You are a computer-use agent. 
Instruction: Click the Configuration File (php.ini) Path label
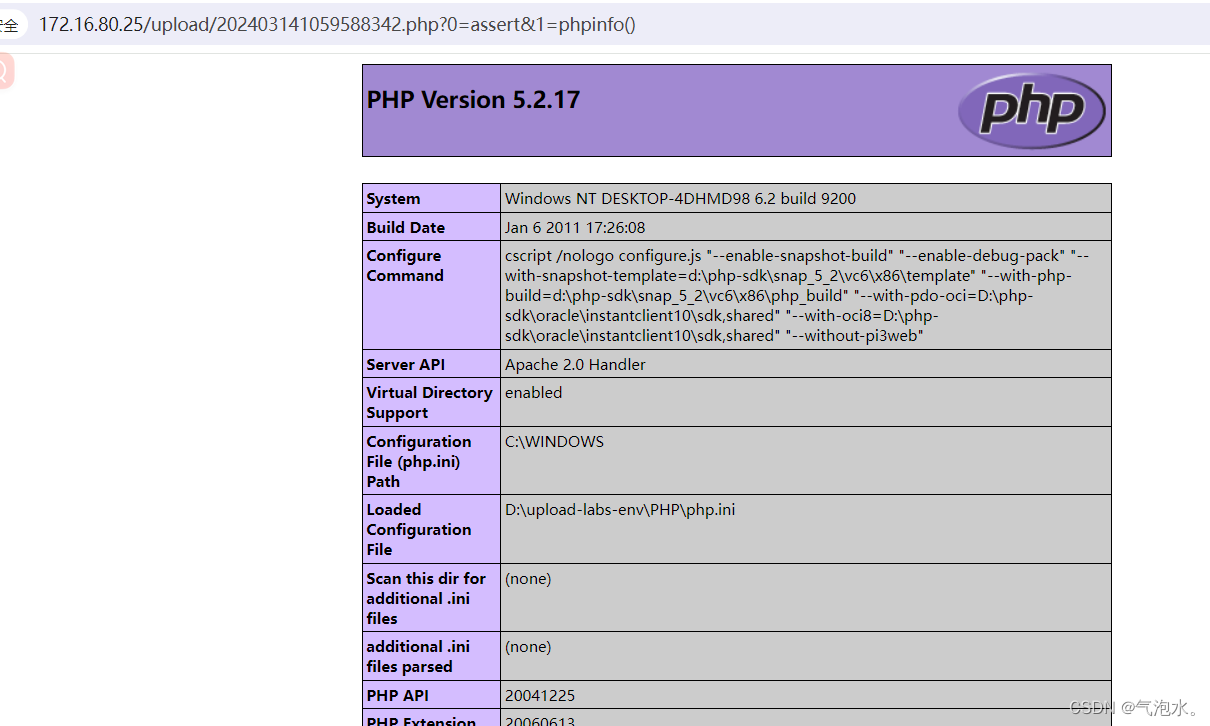coord(418,461)
